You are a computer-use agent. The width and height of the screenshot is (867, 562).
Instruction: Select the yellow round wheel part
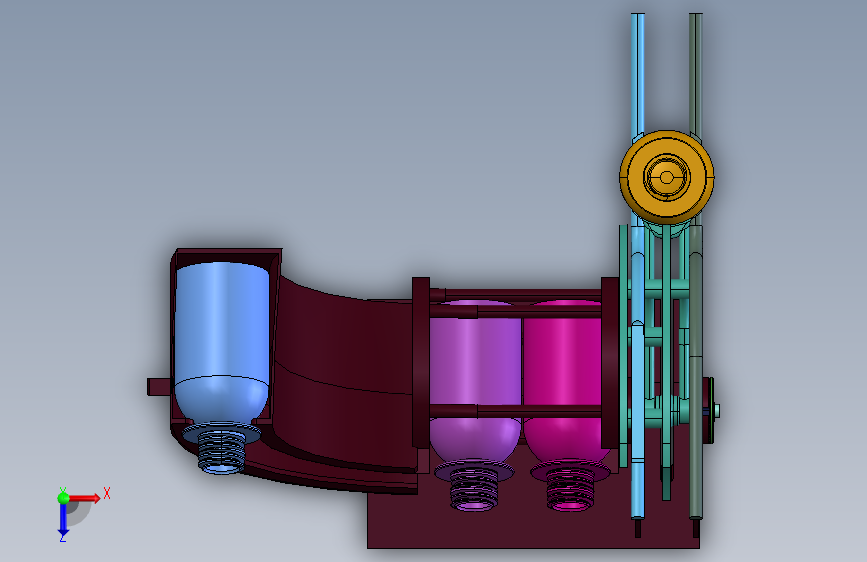point(666,178)
